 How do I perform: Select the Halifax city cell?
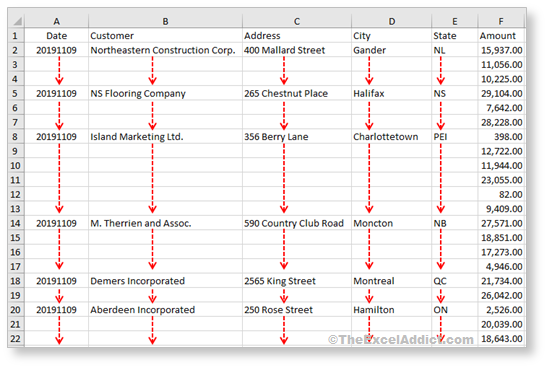392,93
